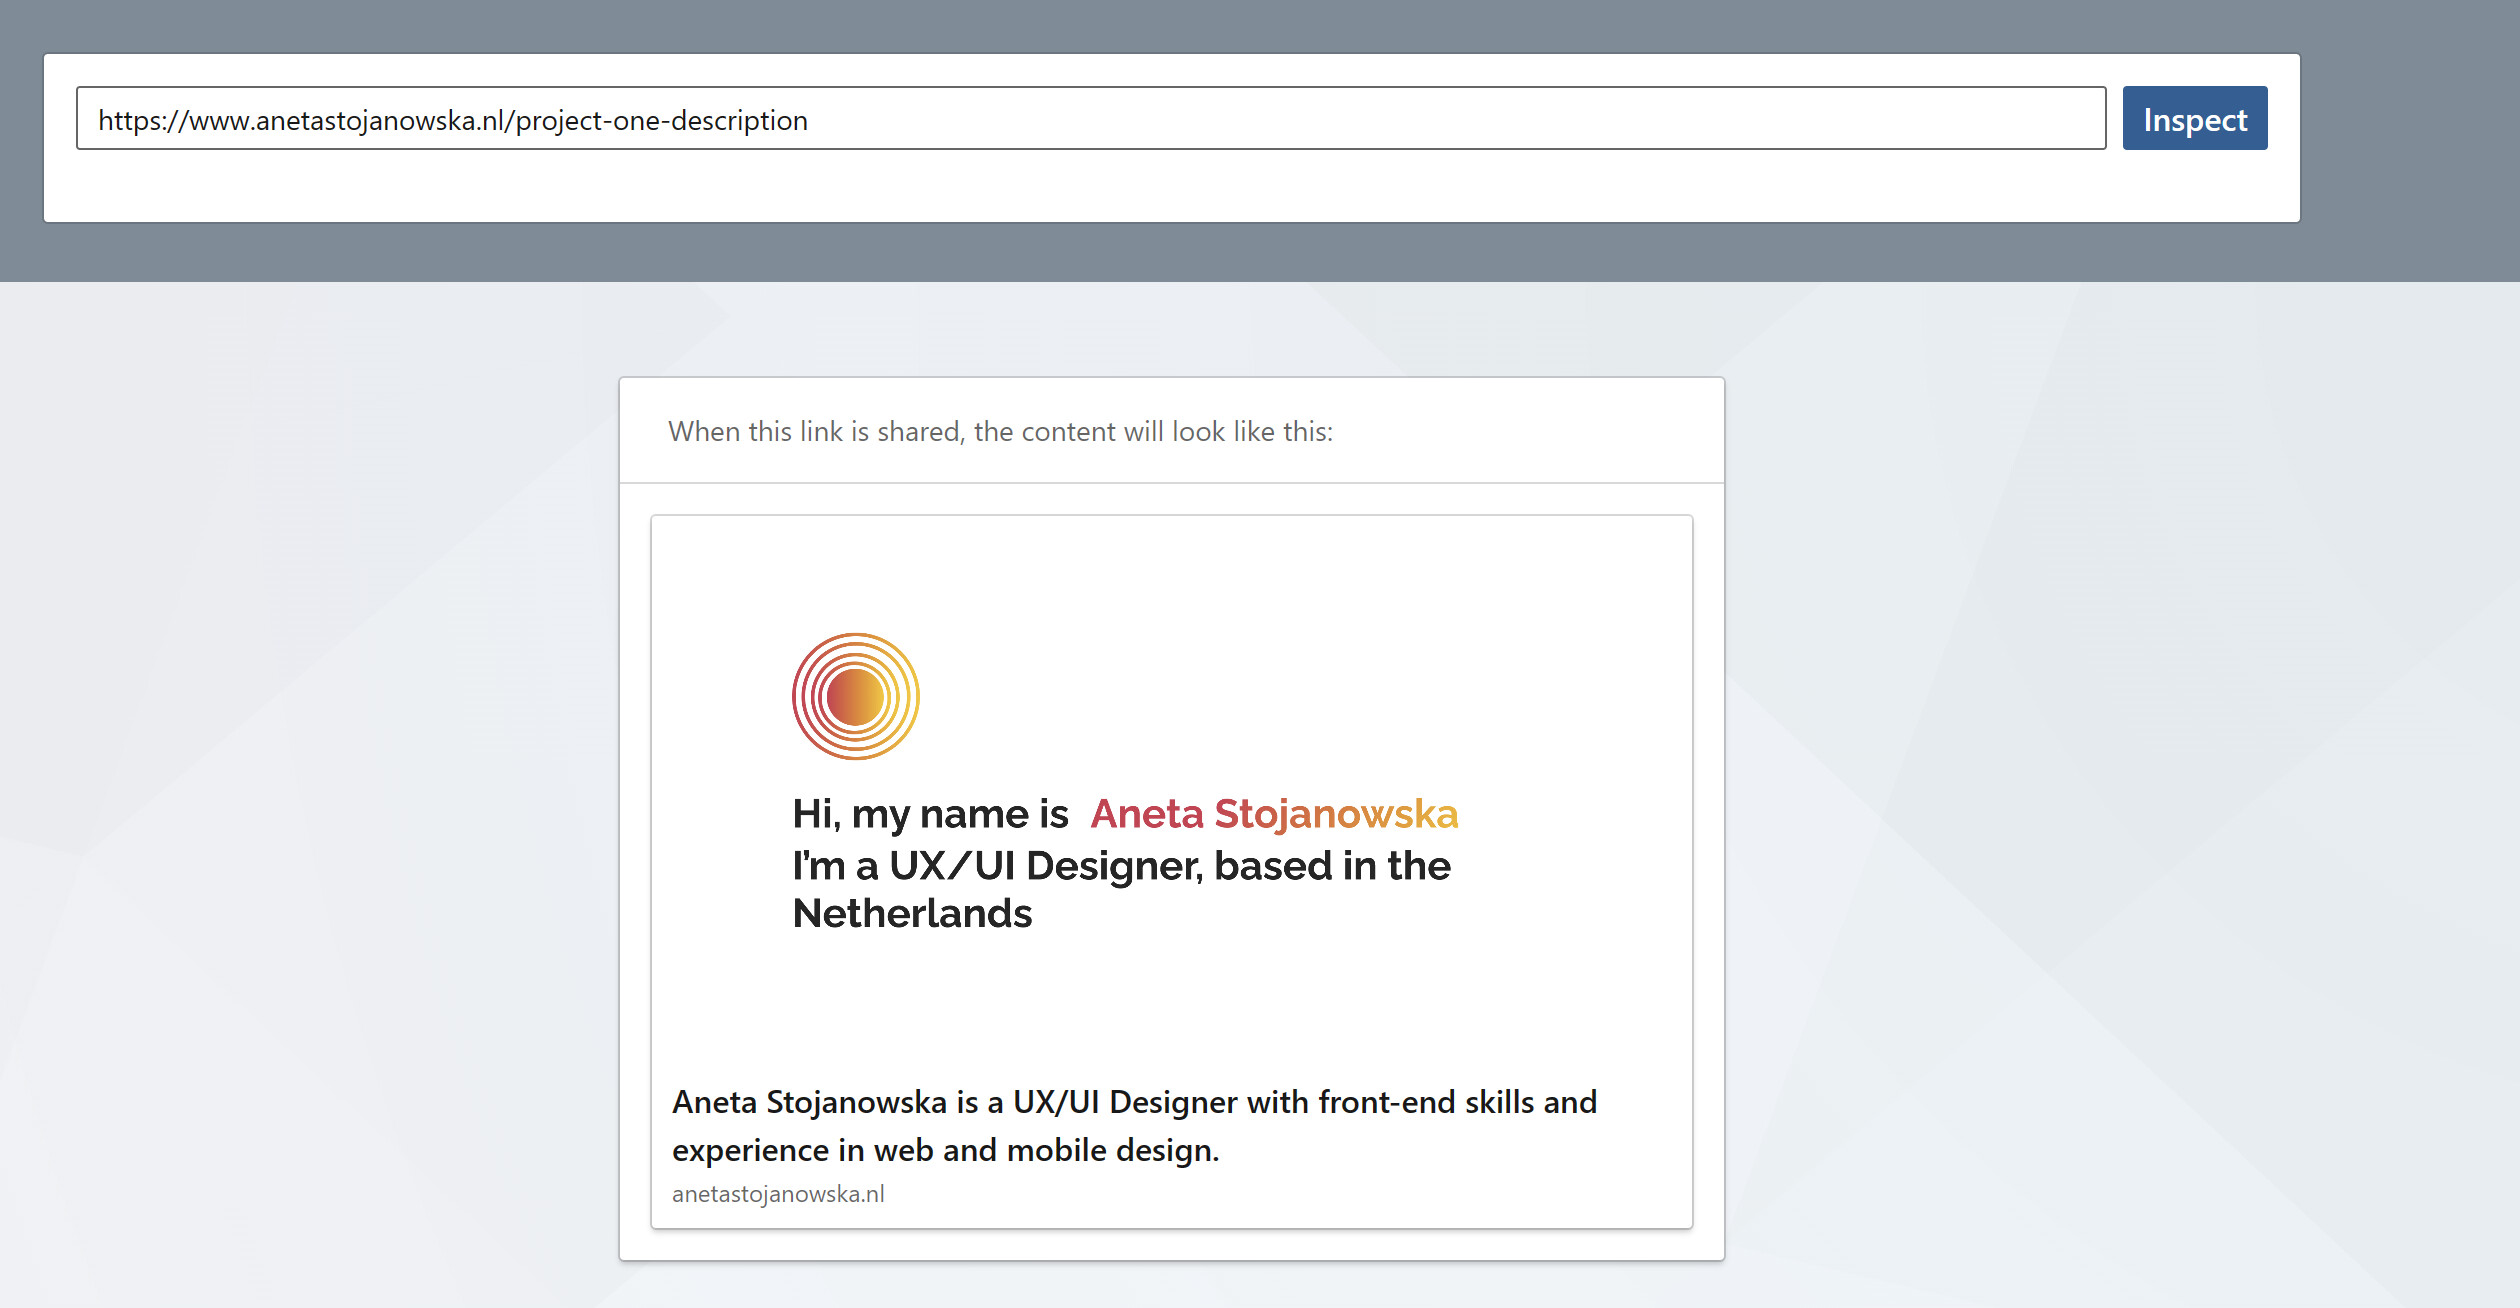The image size is (2520, 1308).
Task: Click the gray header band left of the search box
Action: click(20, 140)
